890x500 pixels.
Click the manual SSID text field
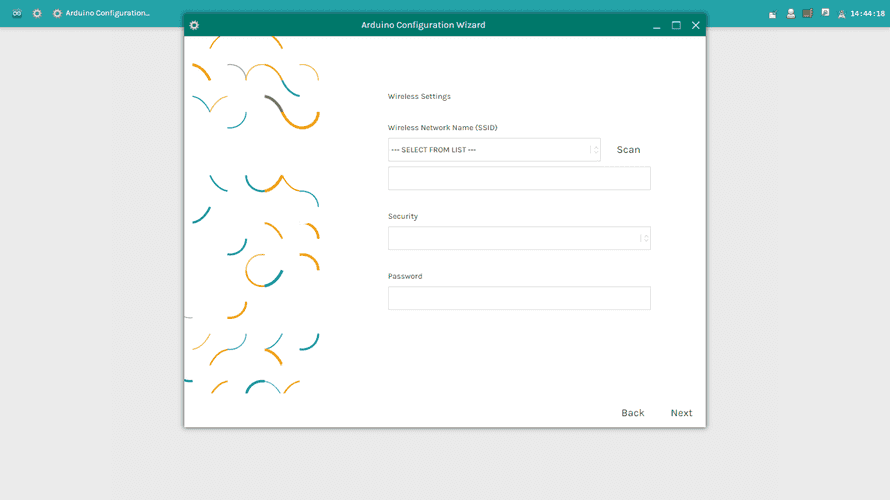519,179
